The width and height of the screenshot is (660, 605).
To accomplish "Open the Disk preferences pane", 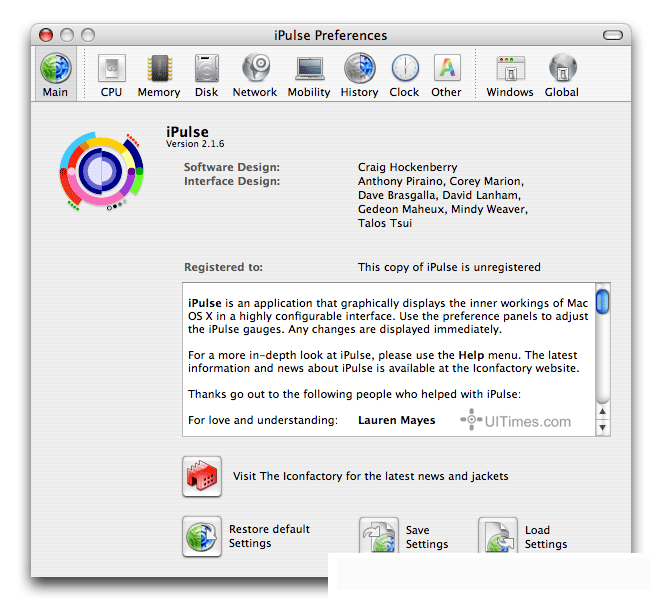I will tap(206, 75).
